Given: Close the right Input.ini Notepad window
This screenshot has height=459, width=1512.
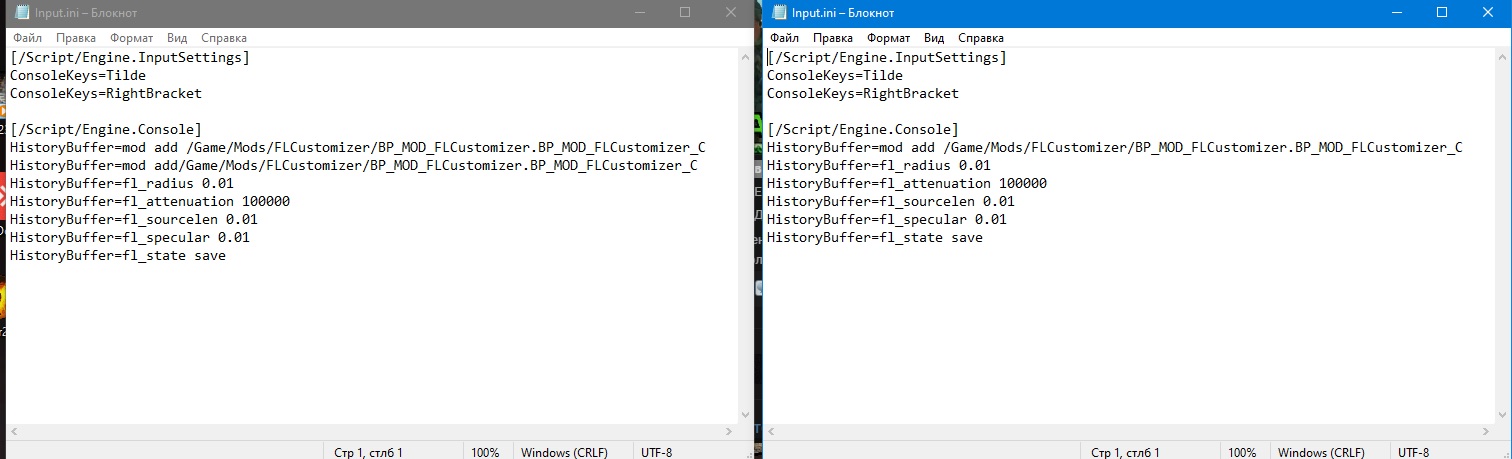Looking at the screenshot, I should (x=1488, y=13).
